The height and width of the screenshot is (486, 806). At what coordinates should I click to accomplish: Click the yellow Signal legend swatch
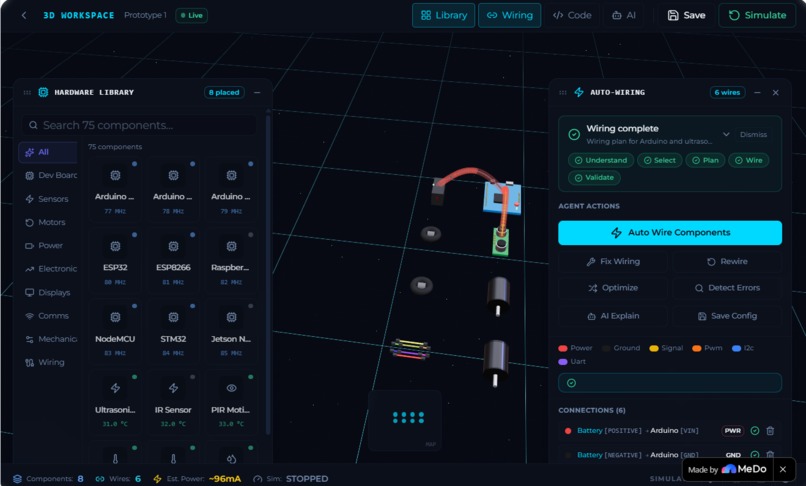coord(654,348)
